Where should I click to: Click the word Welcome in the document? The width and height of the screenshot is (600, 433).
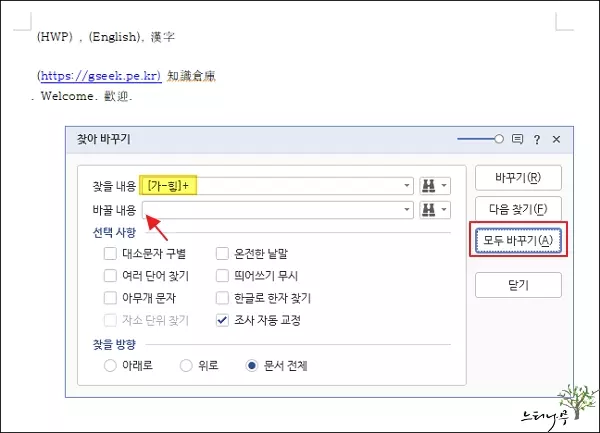tap(67, 96)
